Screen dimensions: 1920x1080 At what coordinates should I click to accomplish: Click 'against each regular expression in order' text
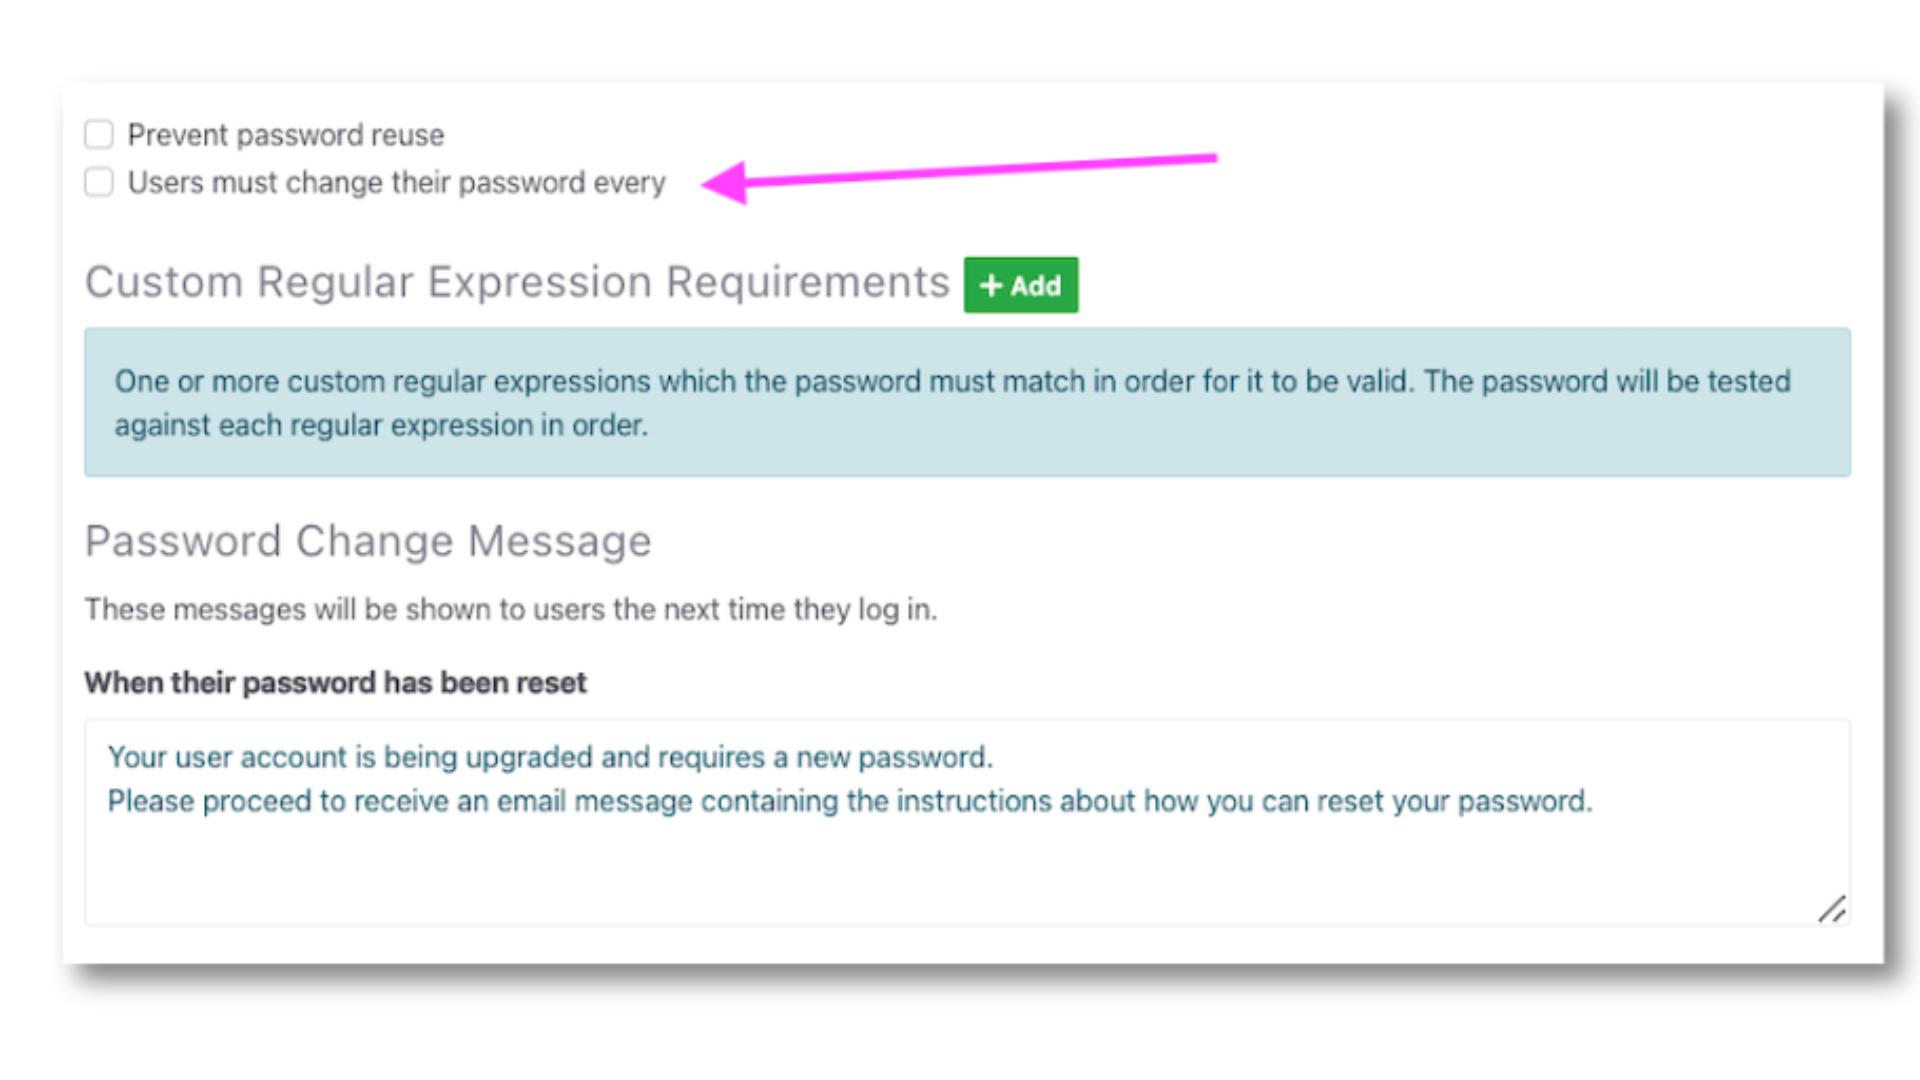coord(381,426)
